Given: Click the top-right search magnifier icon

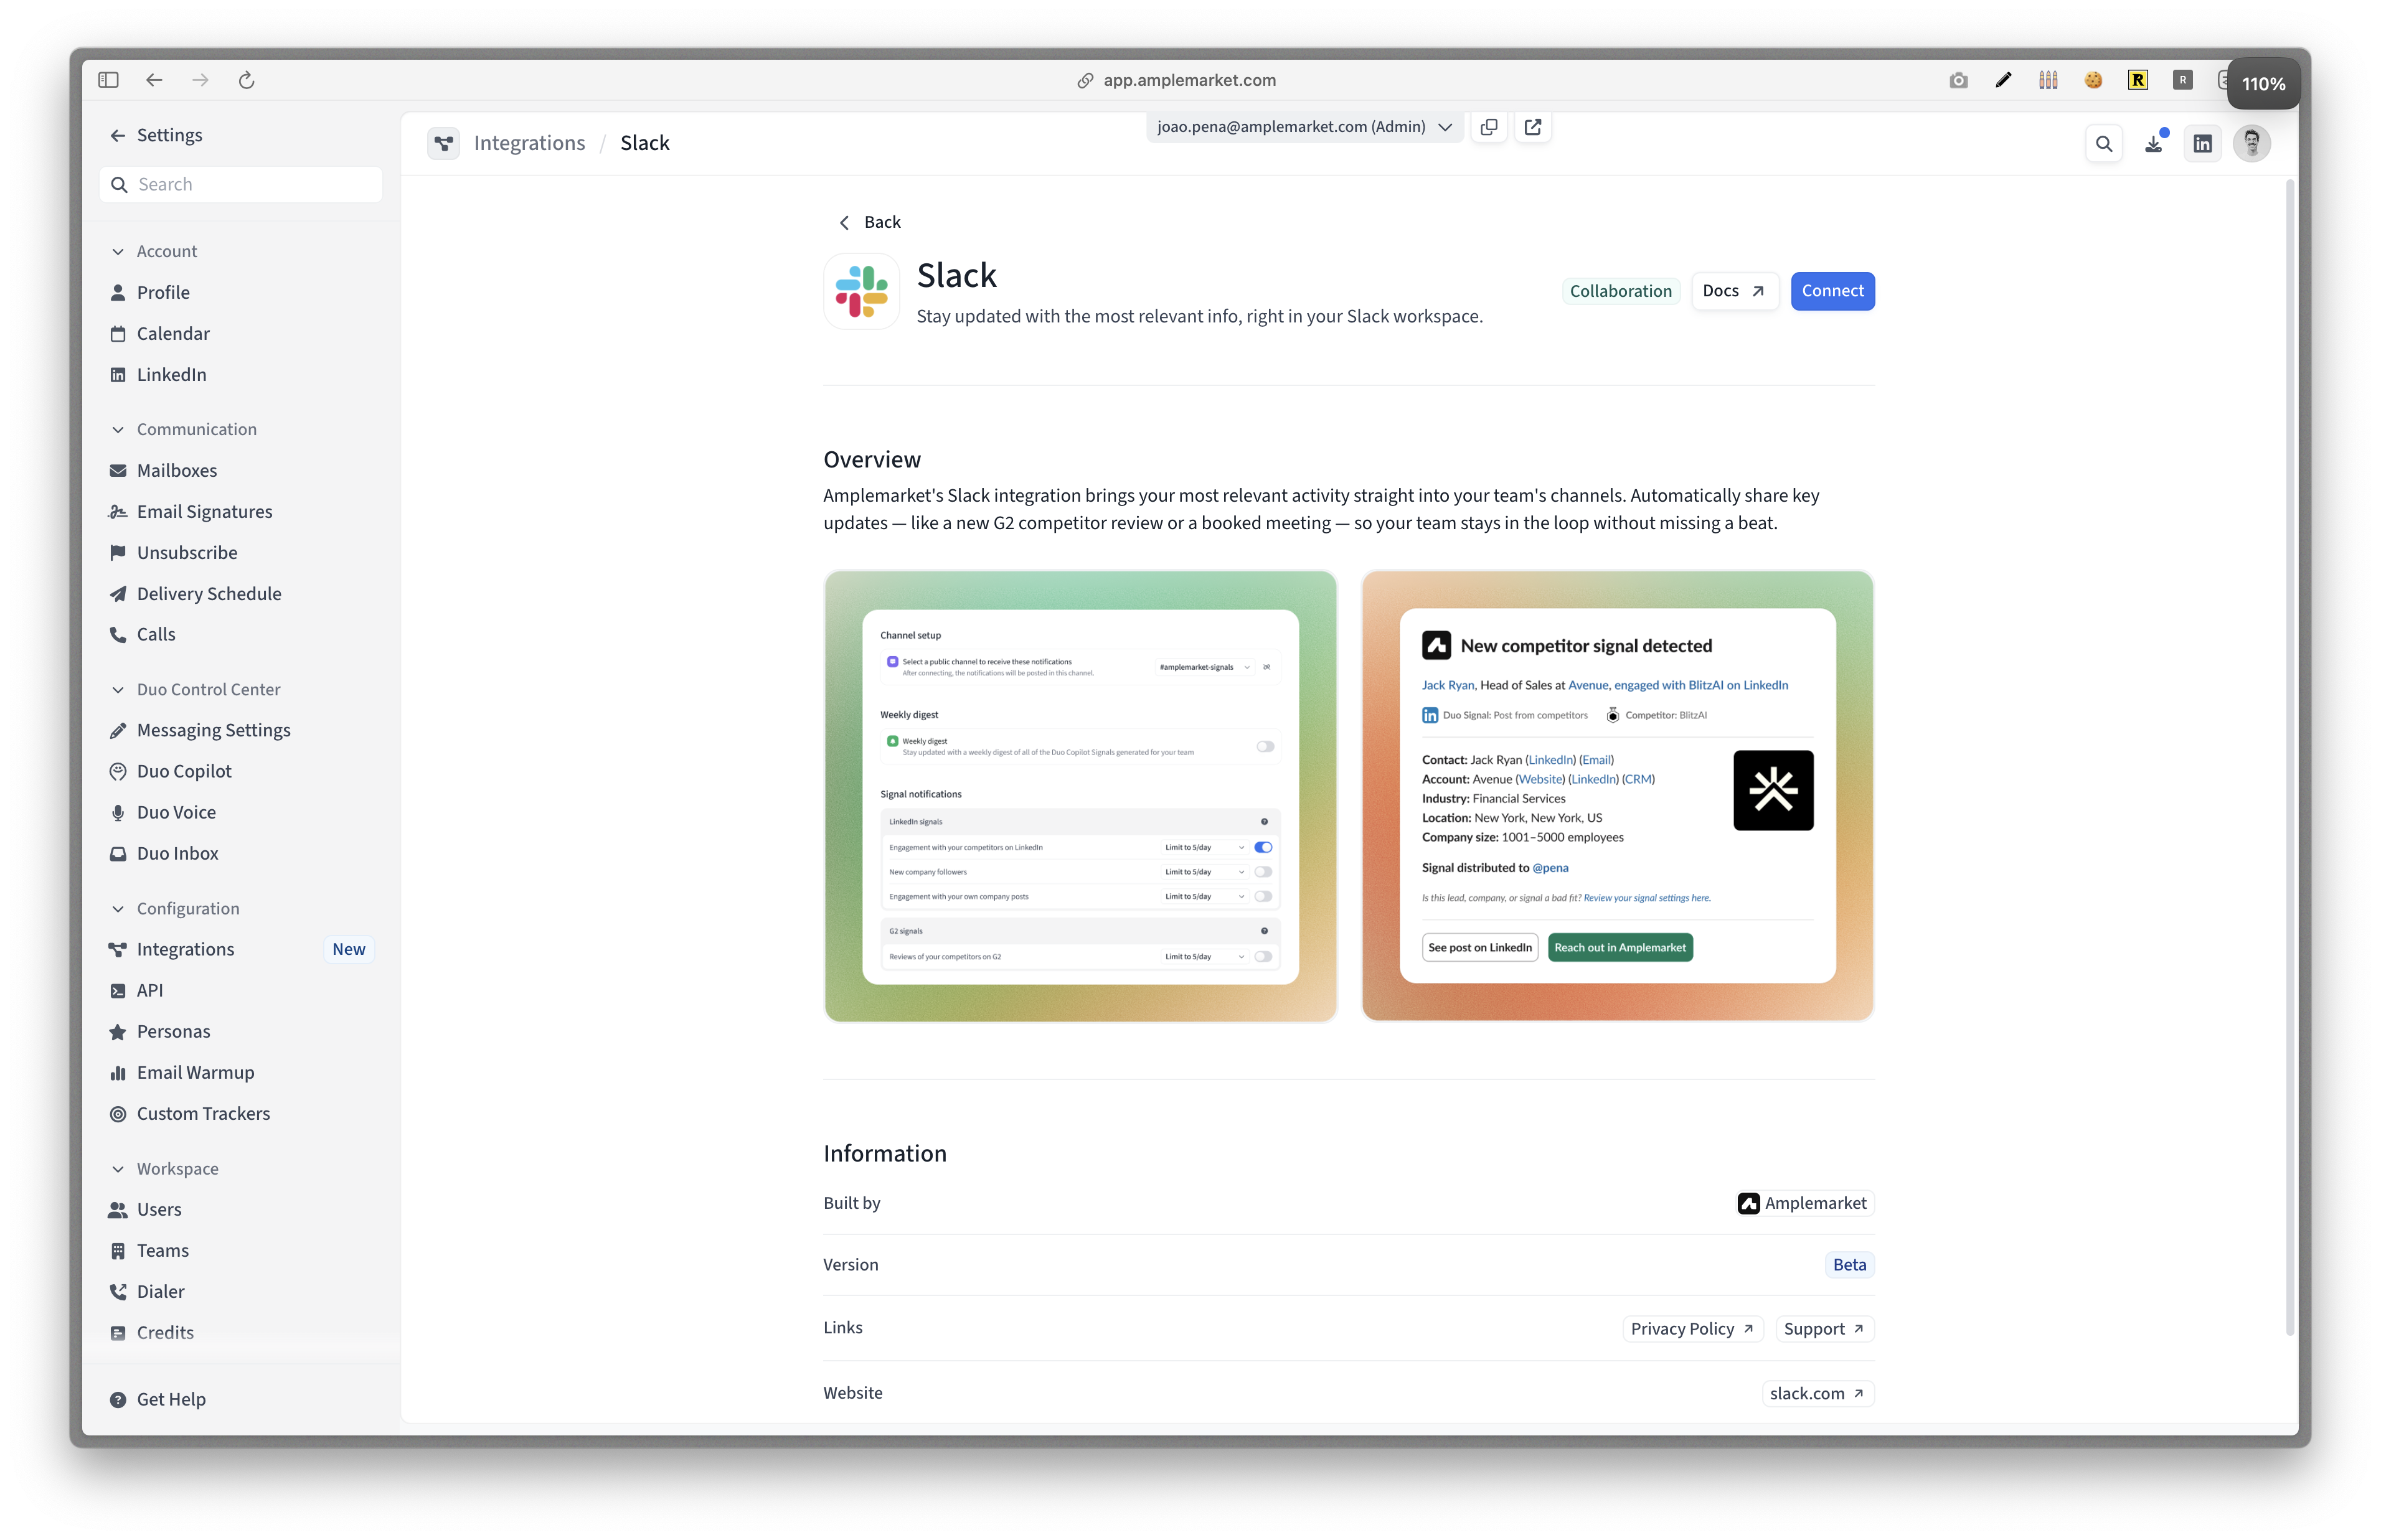Looking at the screenshot, I should pos(2104,143).
